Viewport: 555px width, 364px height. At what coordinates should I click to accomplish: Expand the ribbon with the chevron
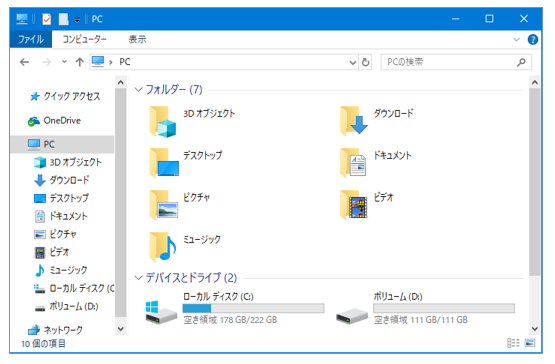(516, 39)
